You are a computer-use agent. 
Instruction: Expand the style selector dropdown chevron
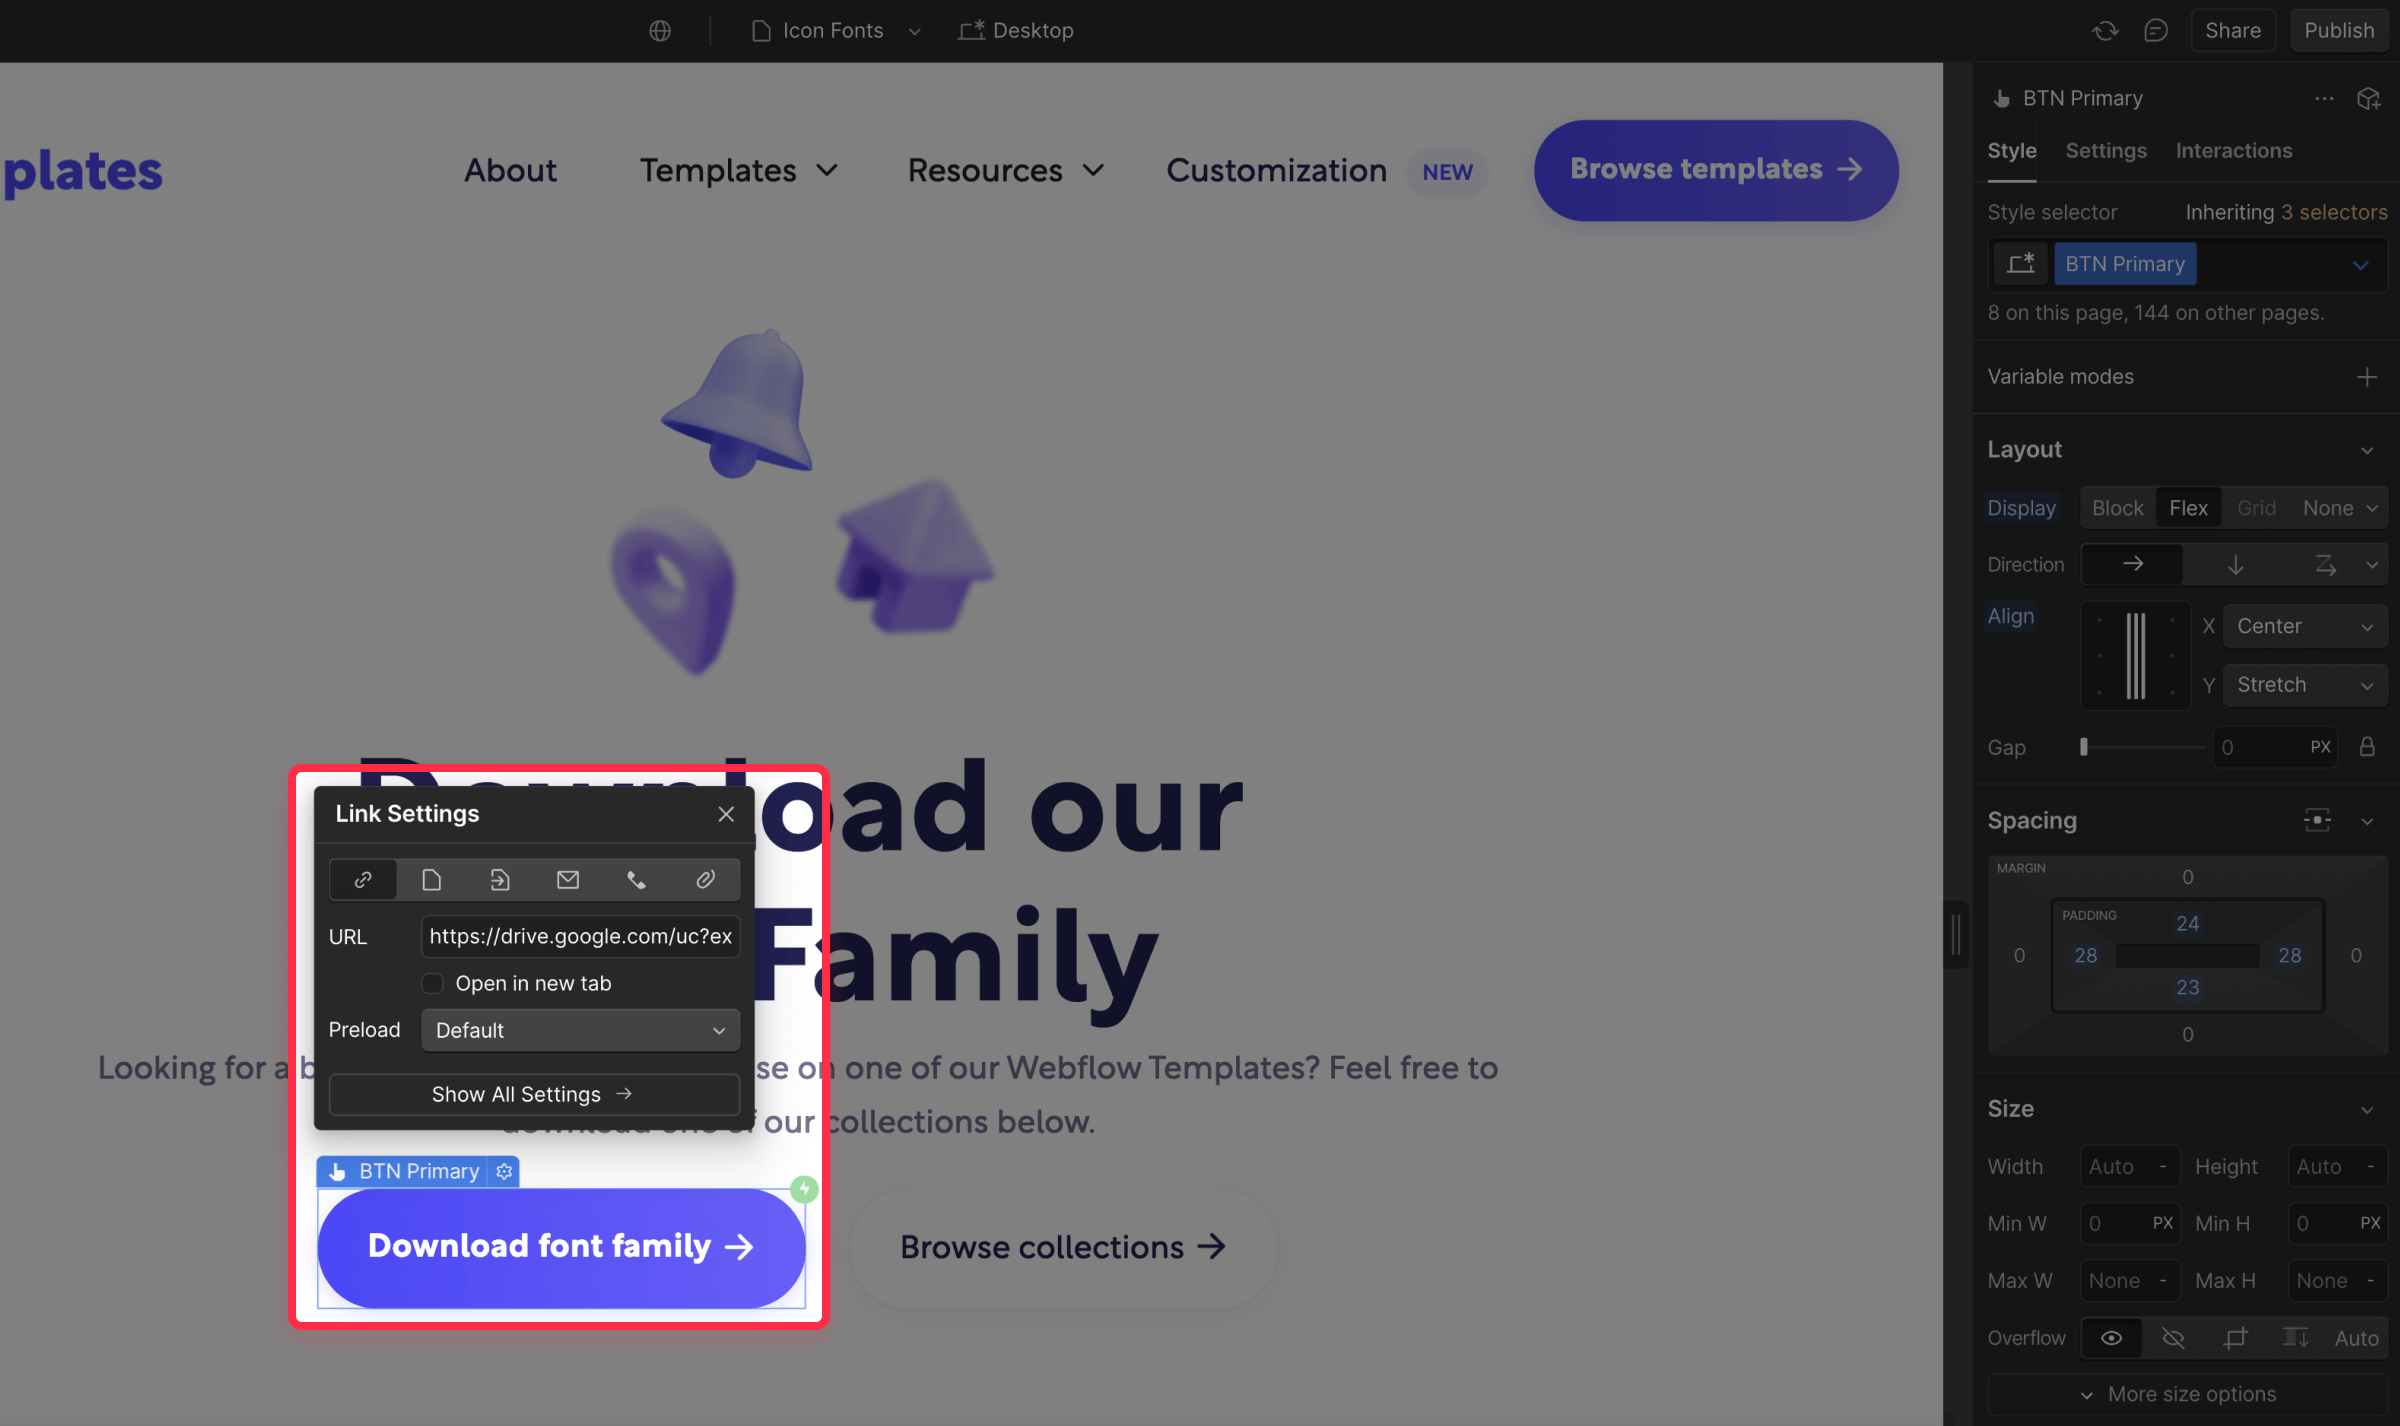[x=2361, y=265]
